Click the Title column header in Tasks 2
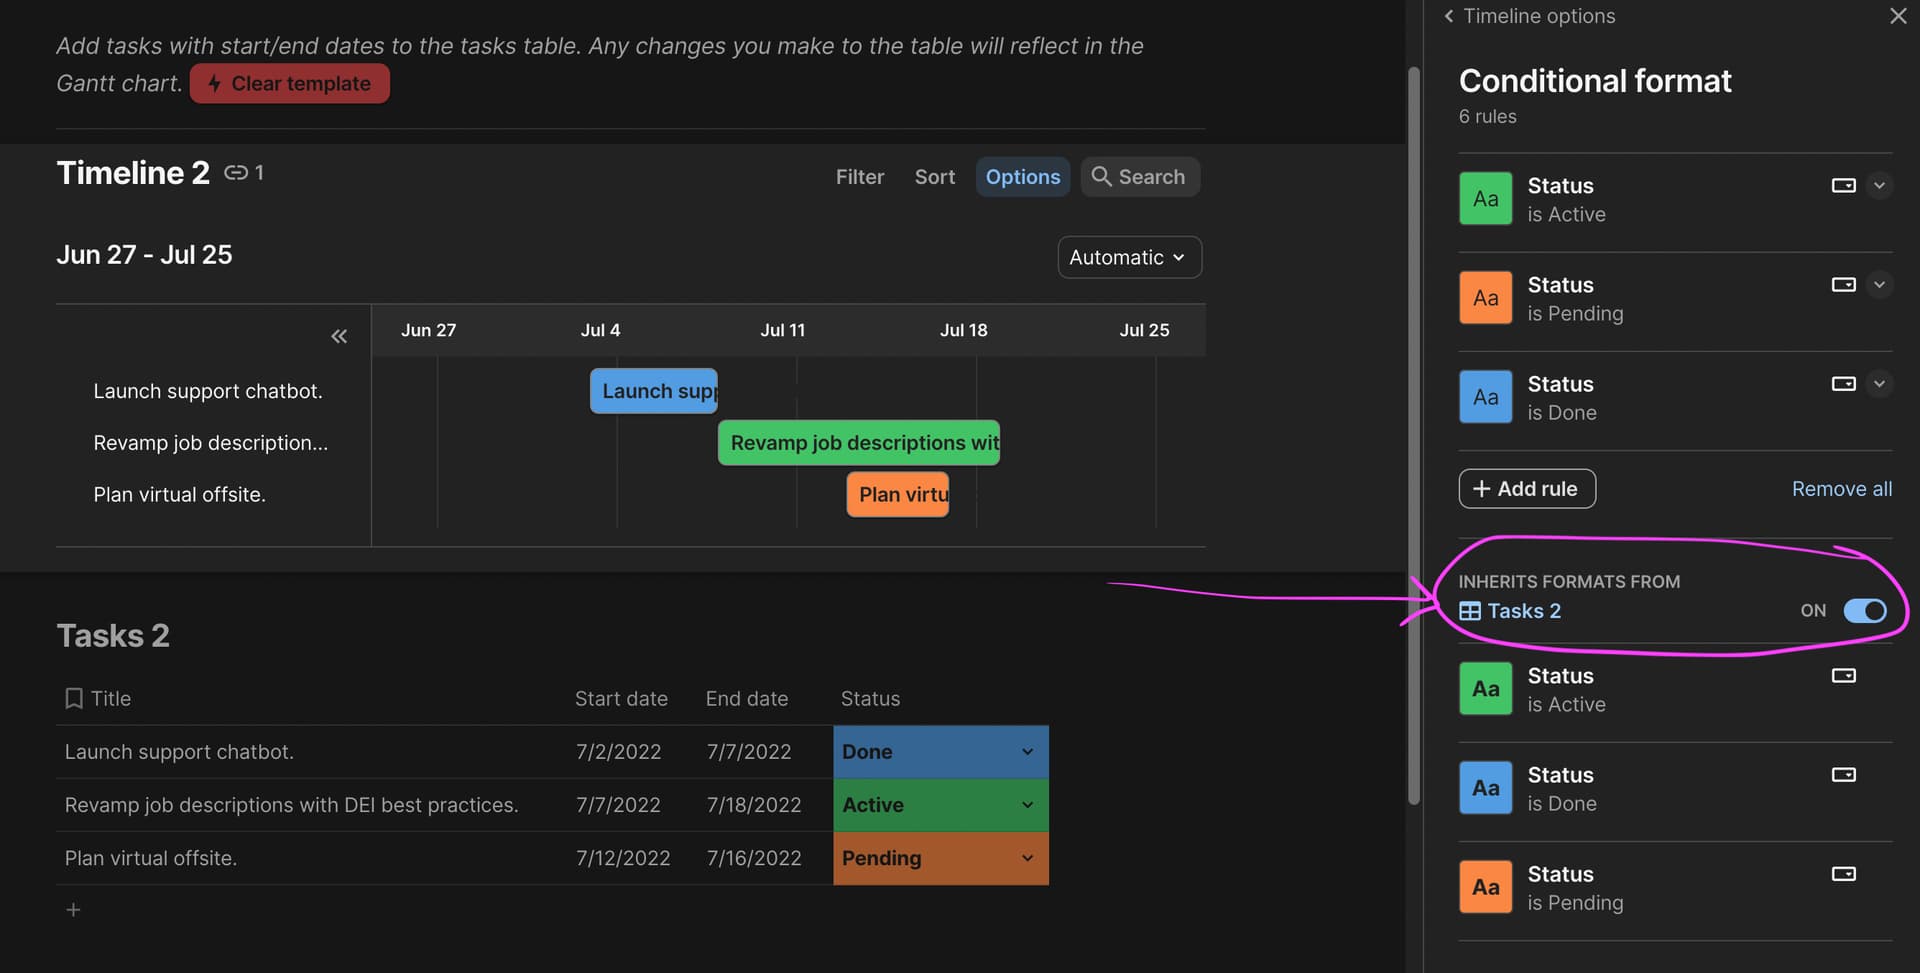Viewport: 1920px width, 973px height. pos(98,699)
